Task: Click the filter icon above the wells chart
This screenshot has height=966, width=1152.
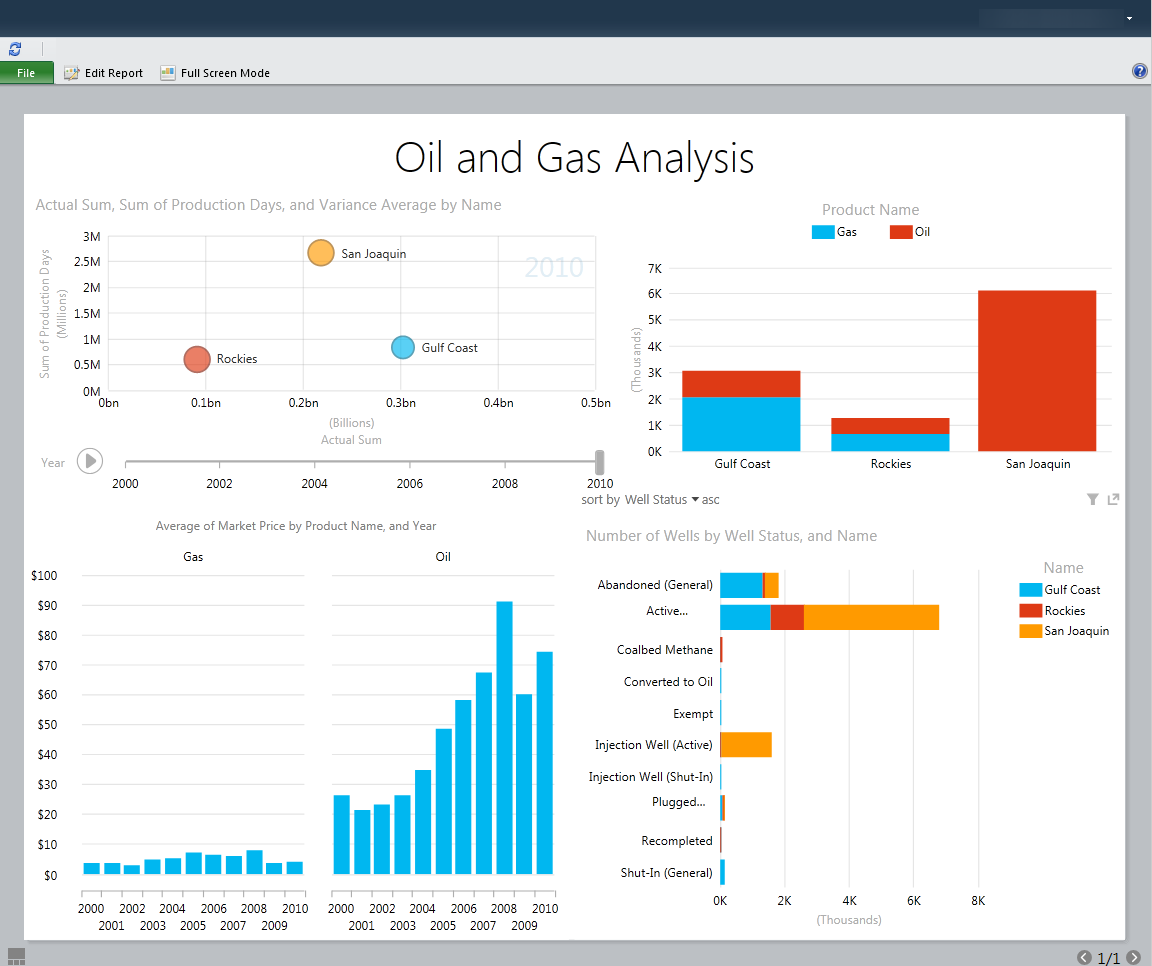Action: click(1093, 499)
